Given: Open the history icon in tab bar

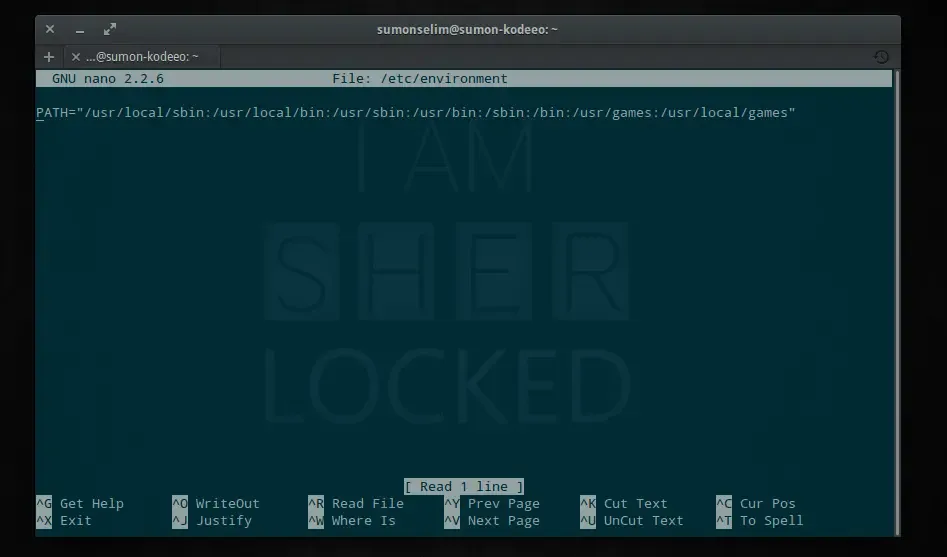Looking at the screenshot, I should pos(881,57).
